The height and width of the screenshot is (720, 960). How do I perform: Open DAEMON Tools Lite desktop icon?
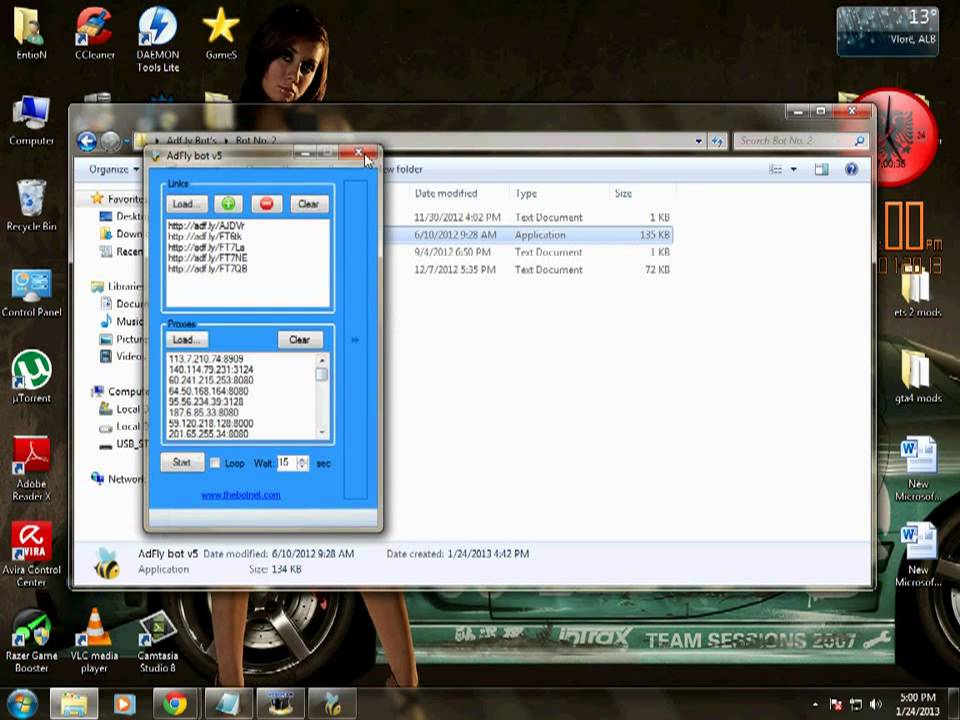158,39
